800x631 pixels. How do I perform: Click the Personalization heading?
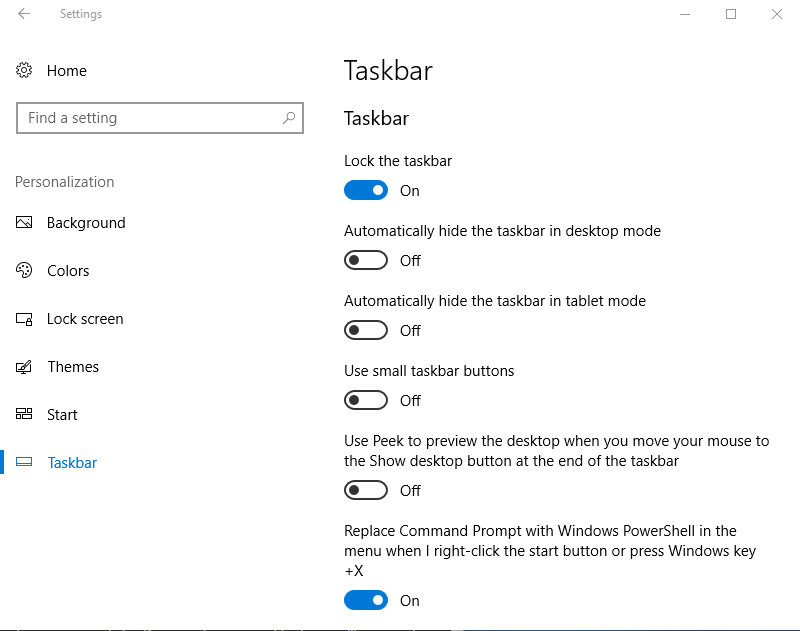tap(64, 182)
